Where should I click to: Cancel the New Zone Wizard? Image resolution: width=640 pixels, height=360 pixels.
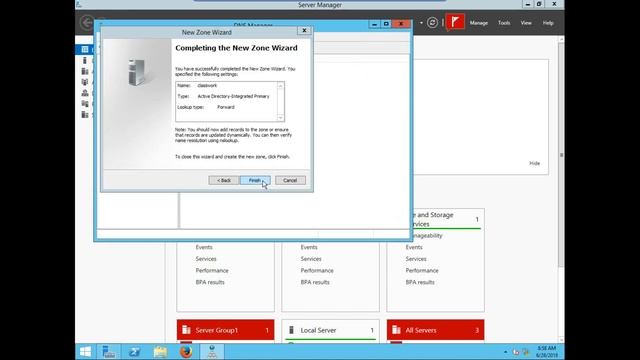[290, 180]
